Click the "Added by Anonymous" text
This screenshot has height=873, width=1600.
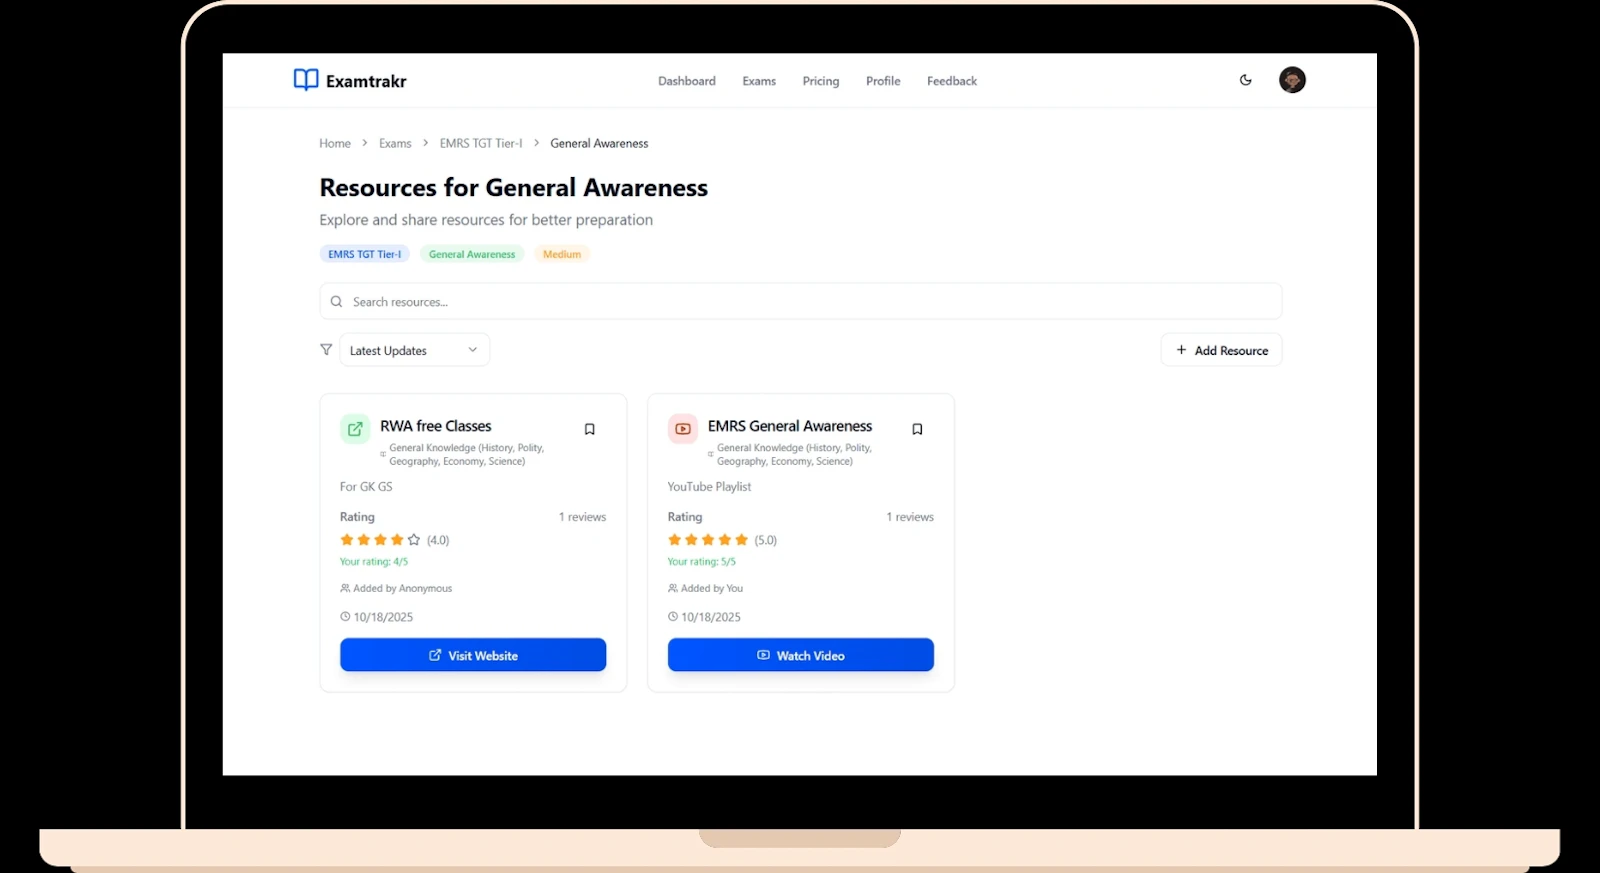coord(403,588)
